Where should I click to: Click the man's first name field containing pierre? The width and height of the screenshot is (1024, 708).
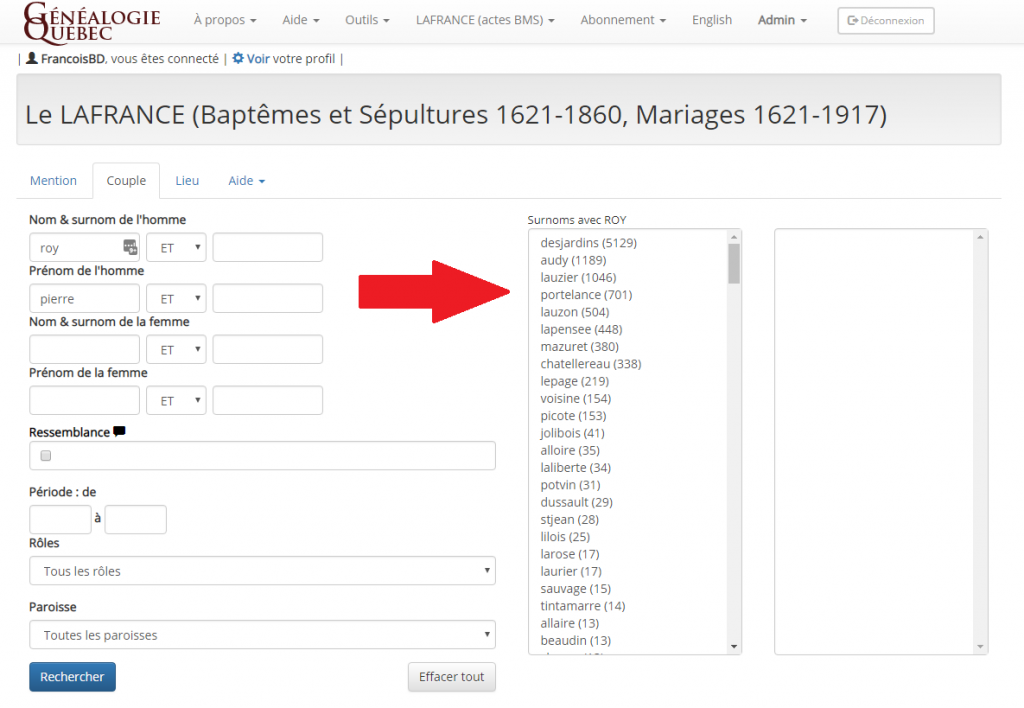click(84, 298)
